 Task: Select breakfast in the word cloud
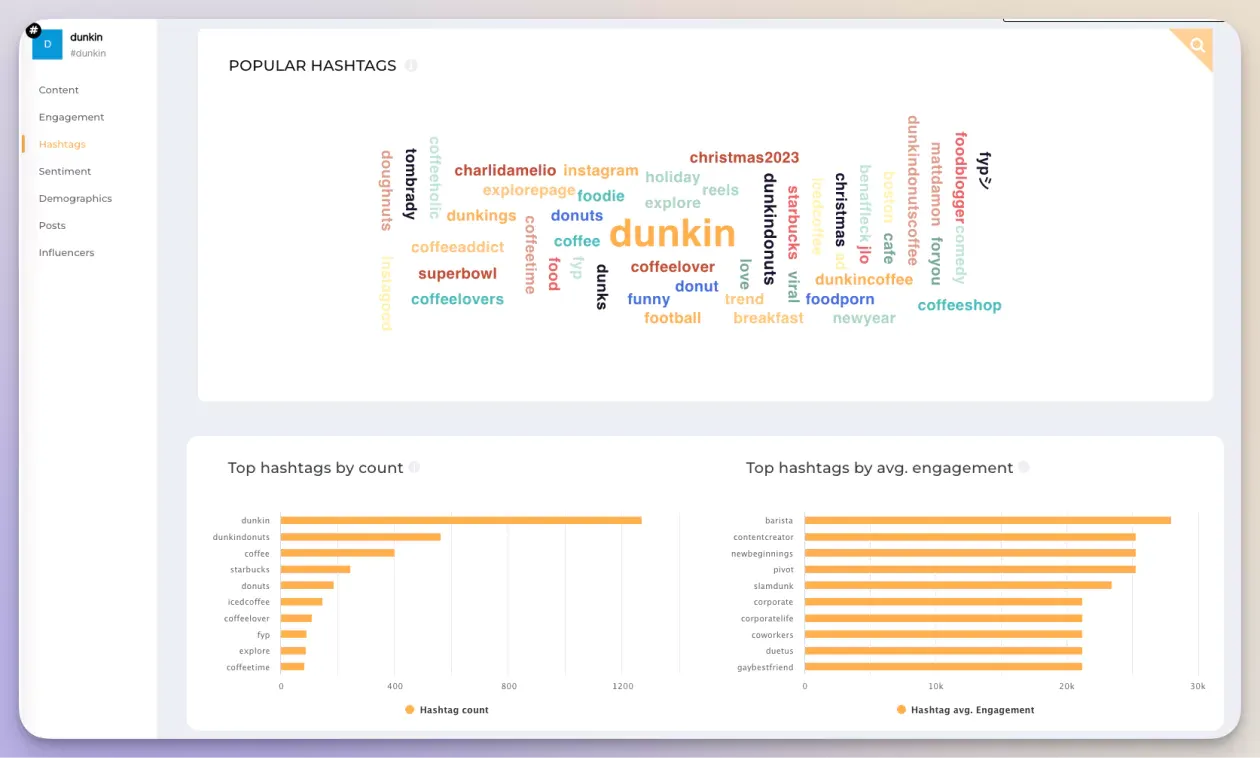768,318
